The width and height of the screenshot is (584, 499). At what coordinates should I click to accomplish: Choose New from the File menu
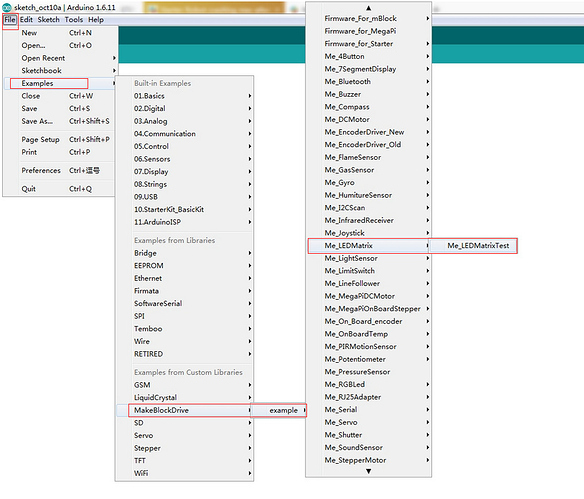[60, 33]
